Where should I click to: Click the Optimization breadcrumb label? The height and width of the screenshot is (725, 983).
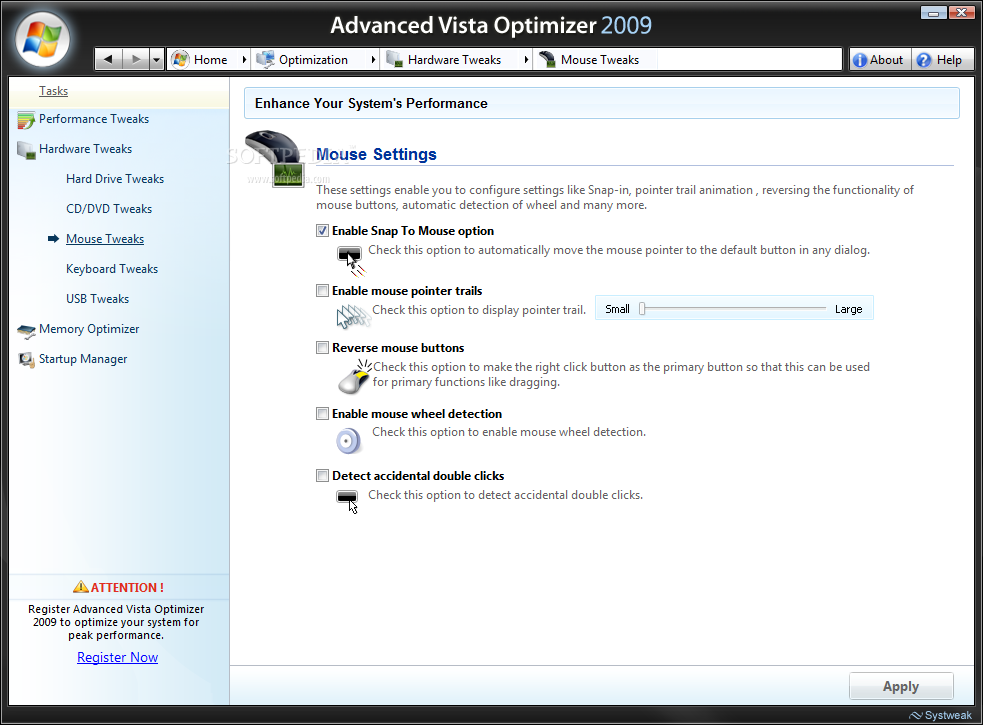coord(313,60)
